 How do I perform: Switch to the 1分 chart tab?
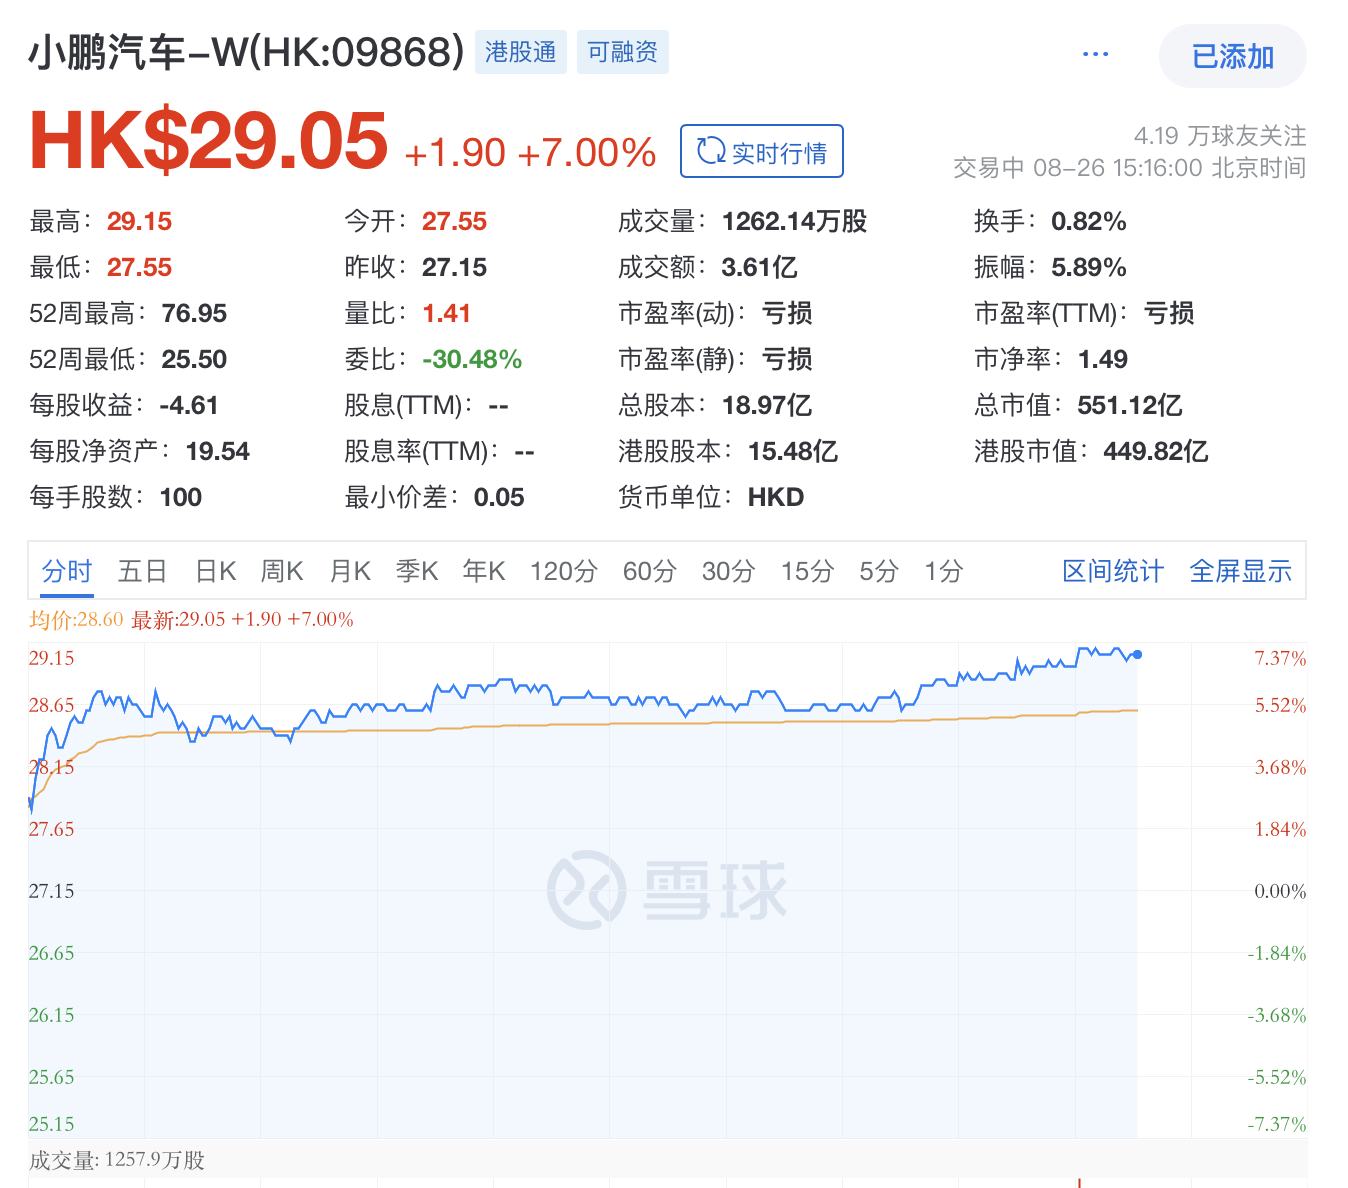coord(943,571)
